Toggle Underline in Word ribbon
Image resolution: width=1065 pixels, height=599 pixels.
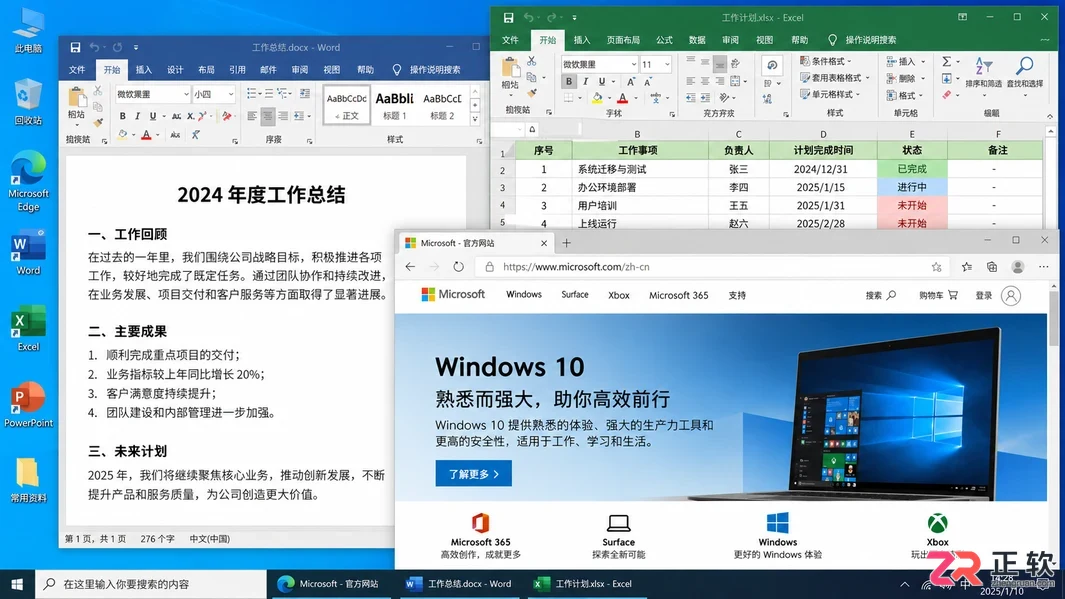(x=153, y=116)
